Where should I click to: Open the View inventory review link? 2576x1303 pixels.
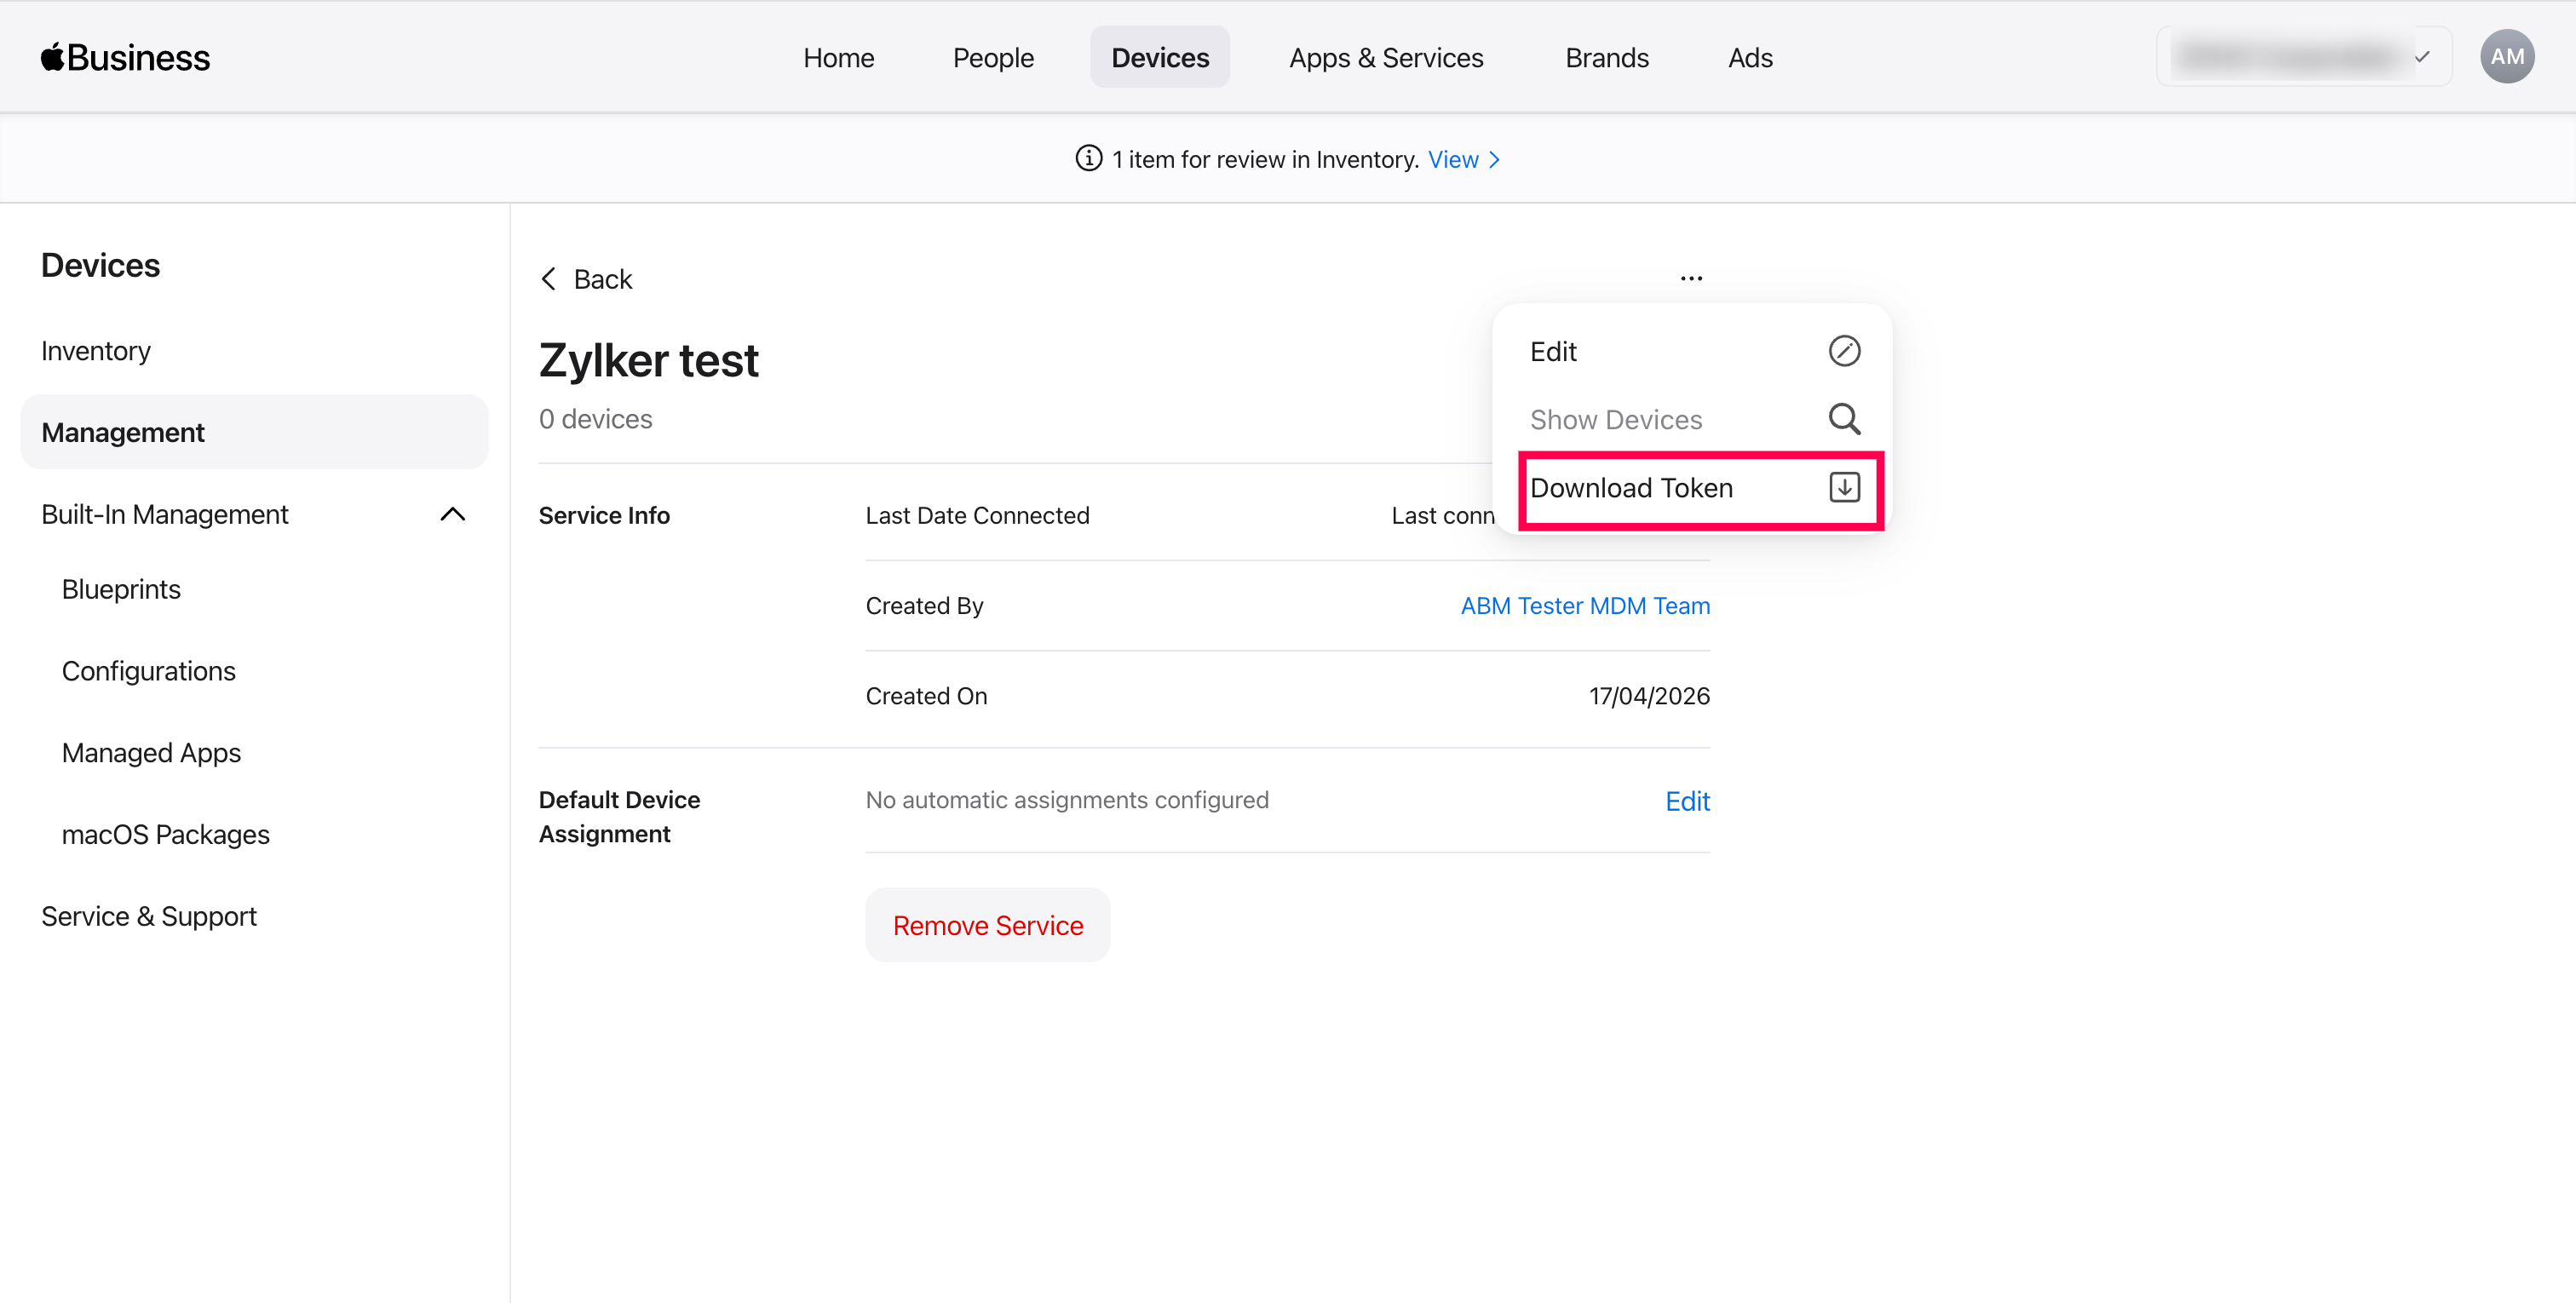pyautogui.click(x=1463, y=160)
